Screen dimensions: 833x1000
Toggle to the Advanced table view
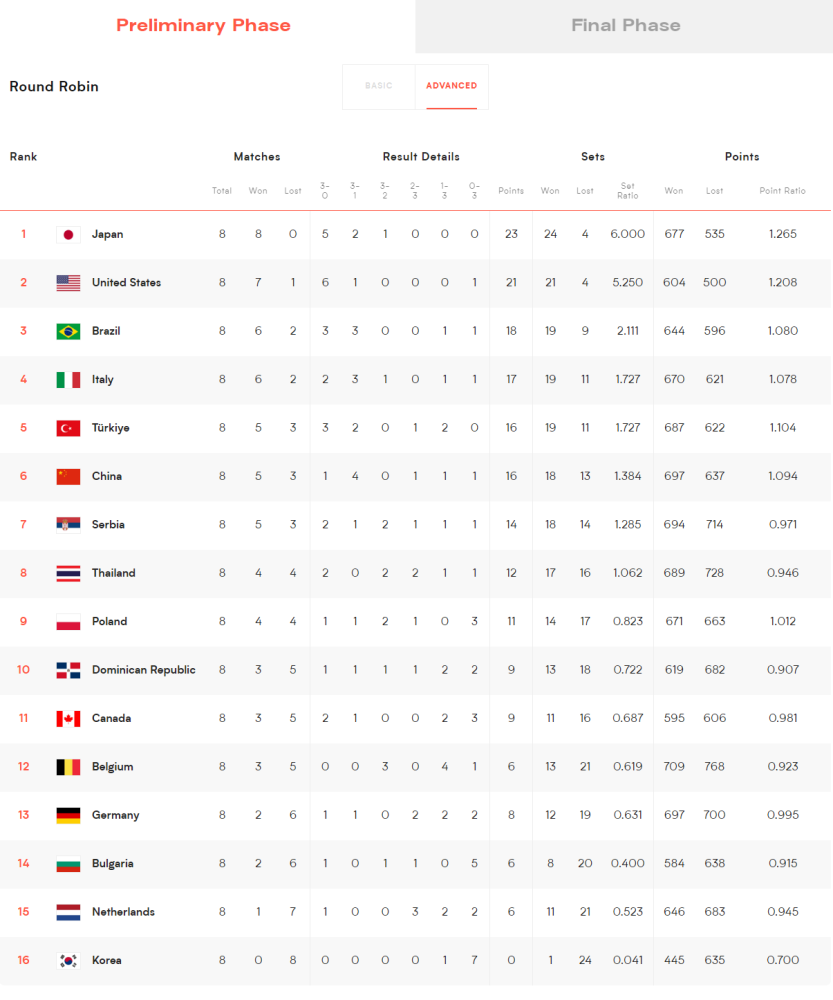pos(452,86)
